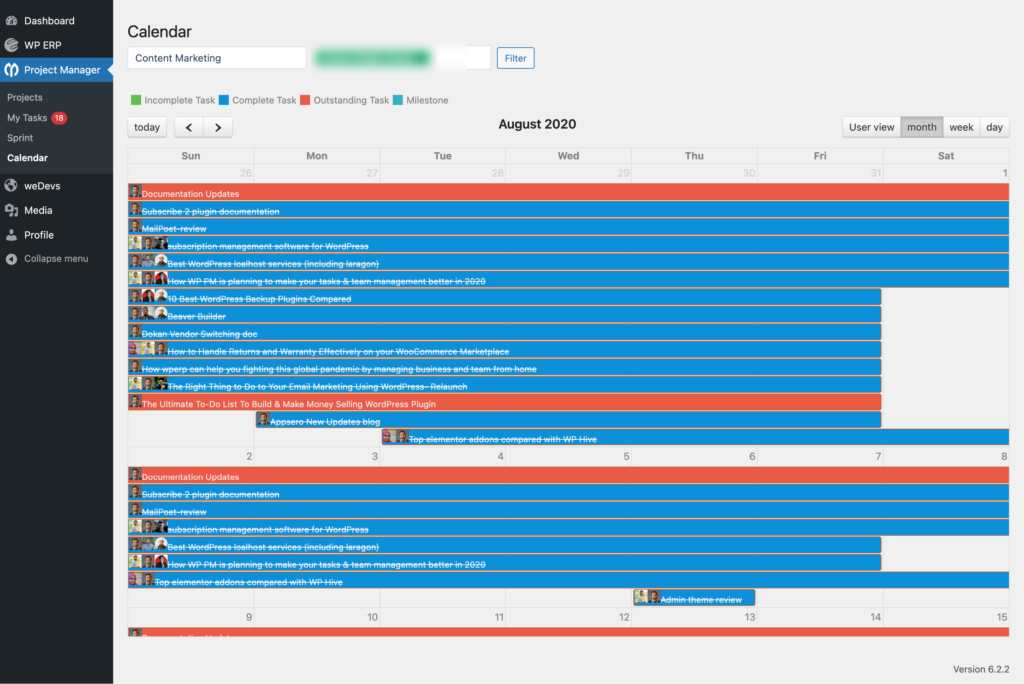Screen dimensions: 1024x684
Task: Click the Profile person icon
Action: click(x=11, y=235)
